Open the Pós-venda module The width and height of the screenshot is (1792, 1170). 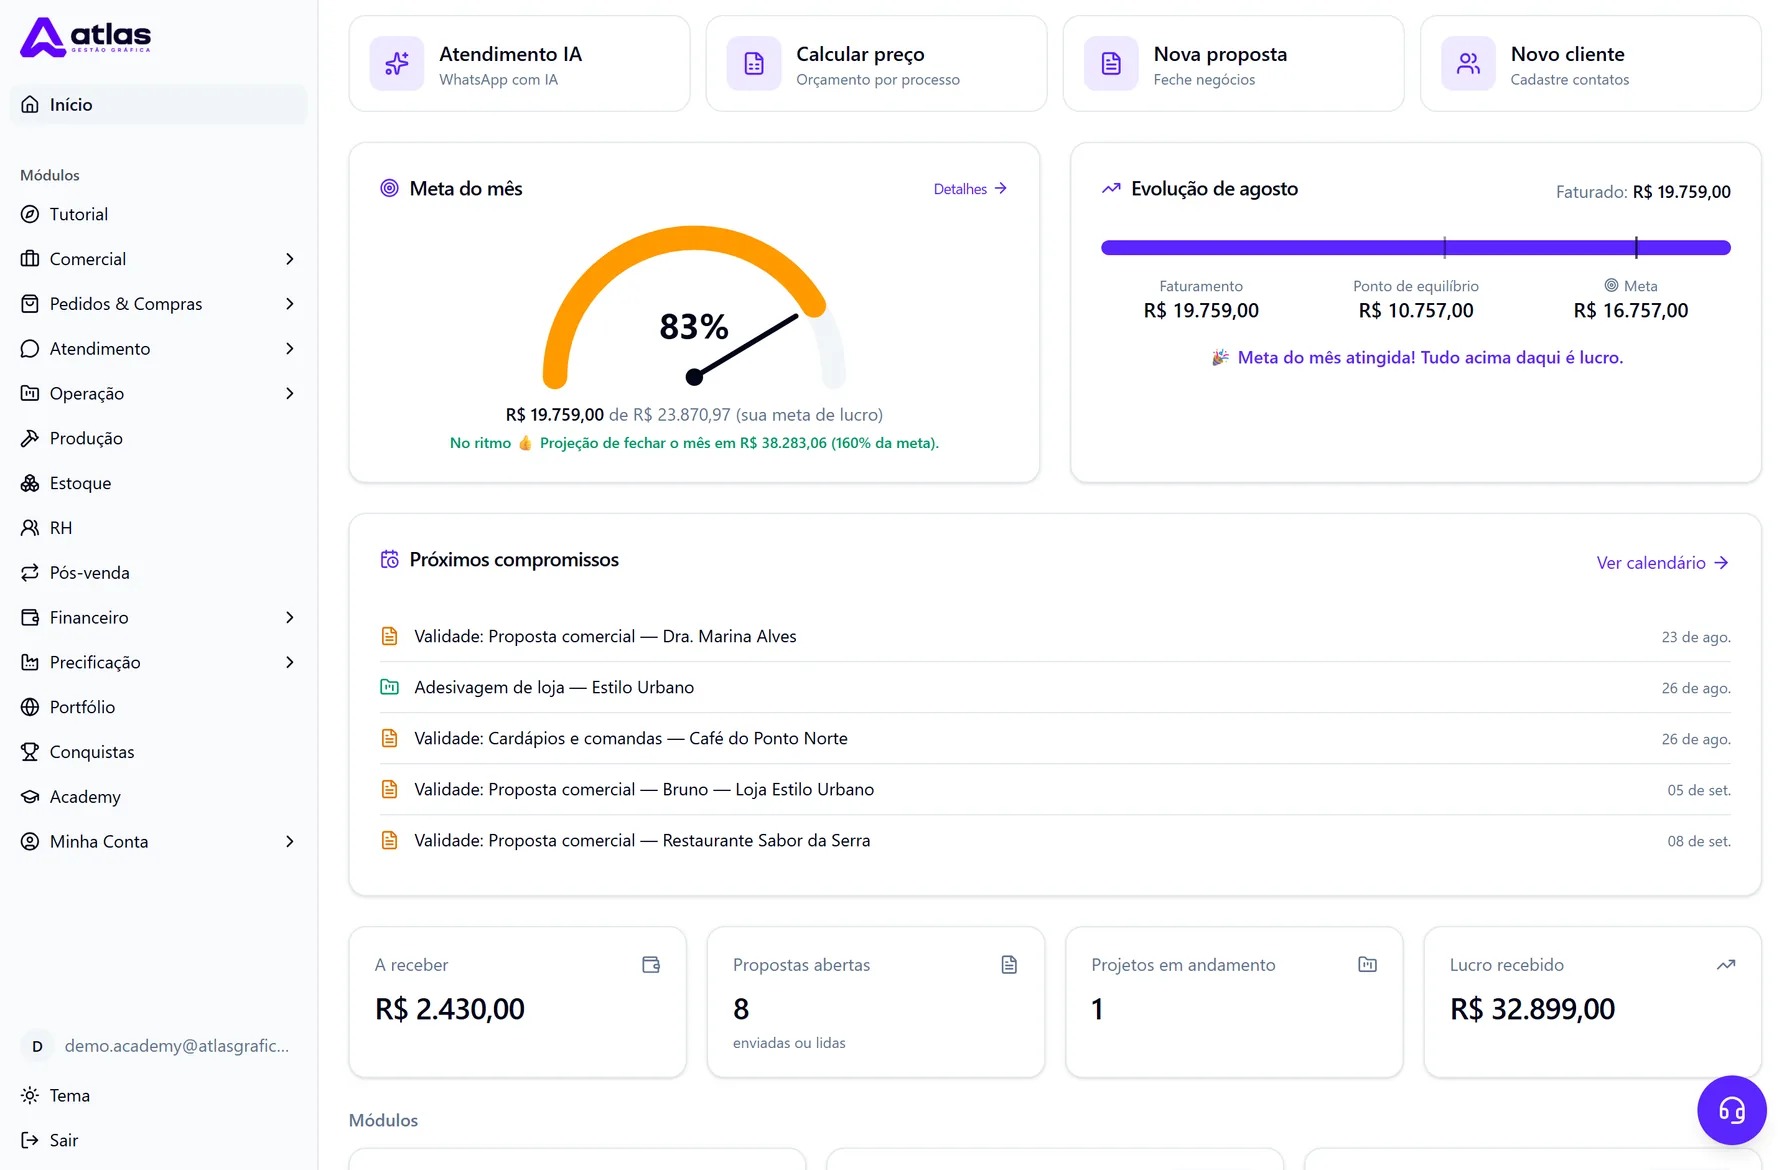[x=159, y=573]
